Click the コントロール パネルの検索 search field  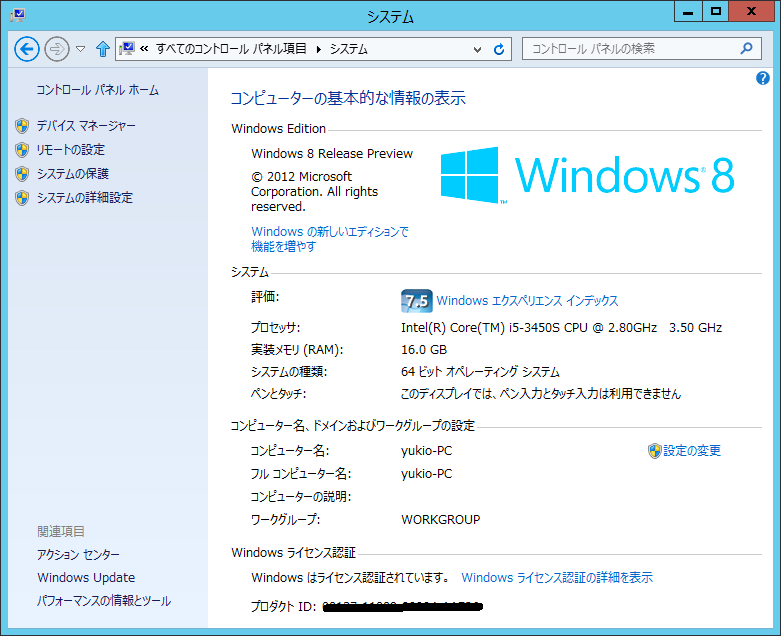click(630, 48)
